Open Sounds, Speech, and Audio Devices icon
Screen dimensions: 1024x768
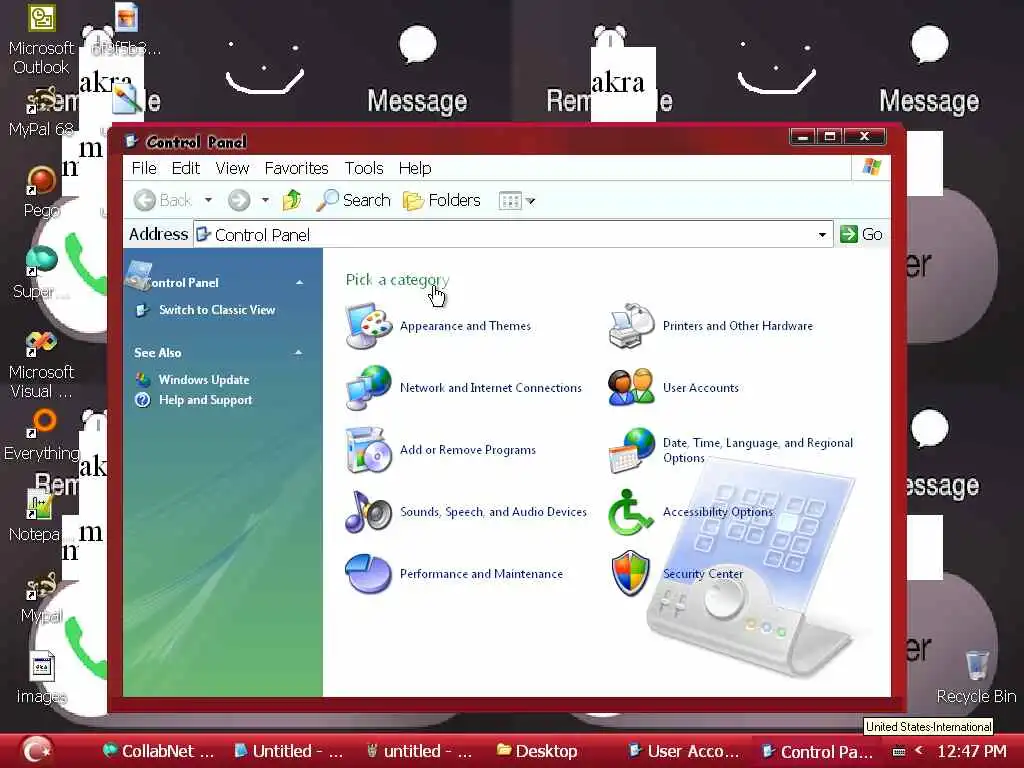coord(368,511)
